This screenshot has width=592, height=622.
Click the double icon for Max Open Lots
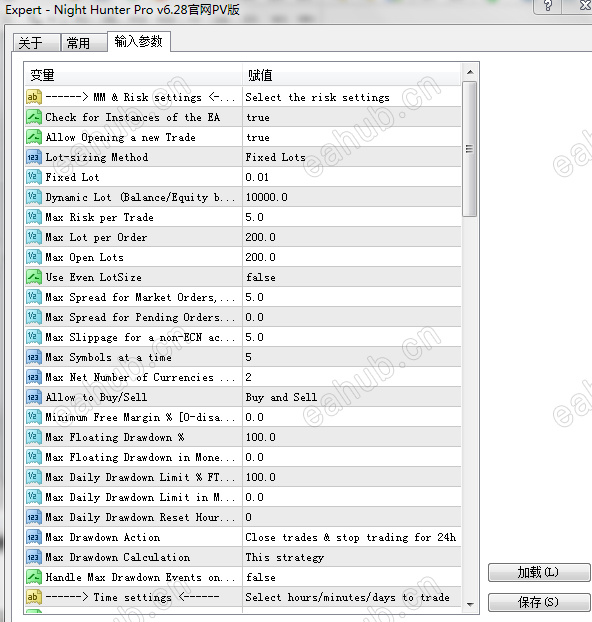(x=34, y=257)
